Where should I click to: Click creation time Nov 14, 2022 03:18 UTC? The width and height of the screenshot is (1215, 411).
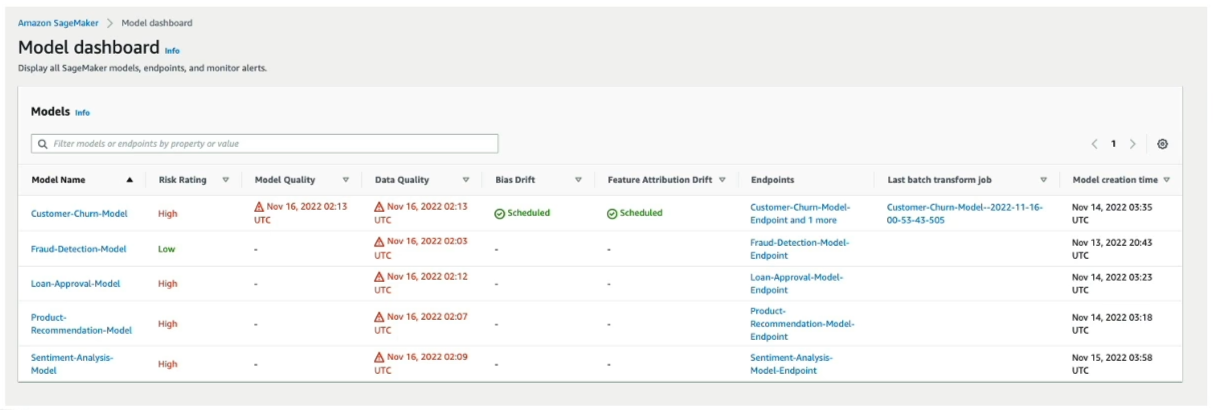coord(1113,323)
